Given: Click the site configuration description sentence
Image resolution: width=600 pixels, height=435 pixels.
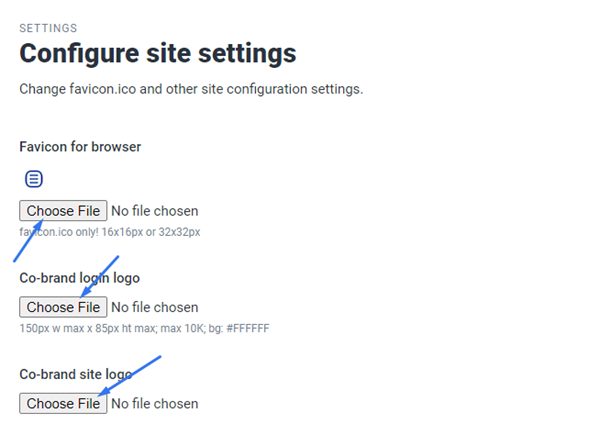Looking at the screenshot, I should 191,89.
